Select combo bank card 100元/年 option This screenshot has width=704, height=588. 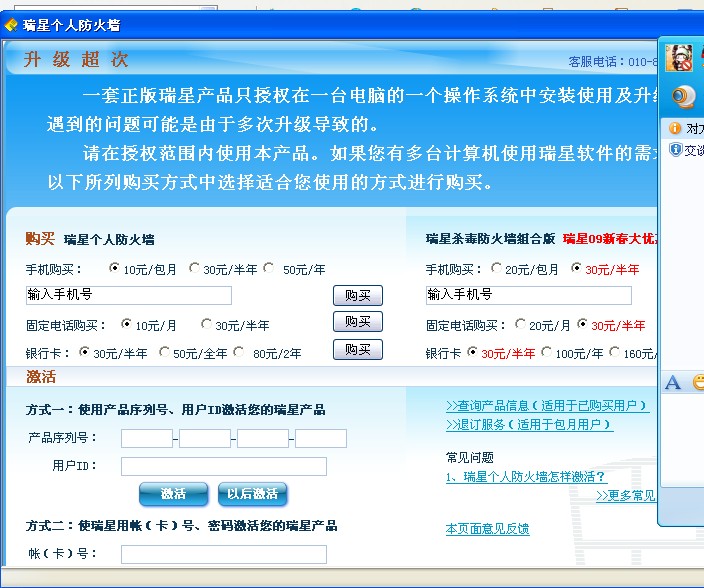pos(546,352)
